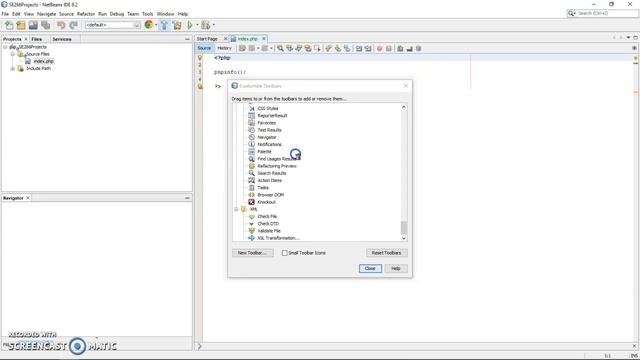Switch to the Services tab
640x360 pixels.
tap(62, 39)
